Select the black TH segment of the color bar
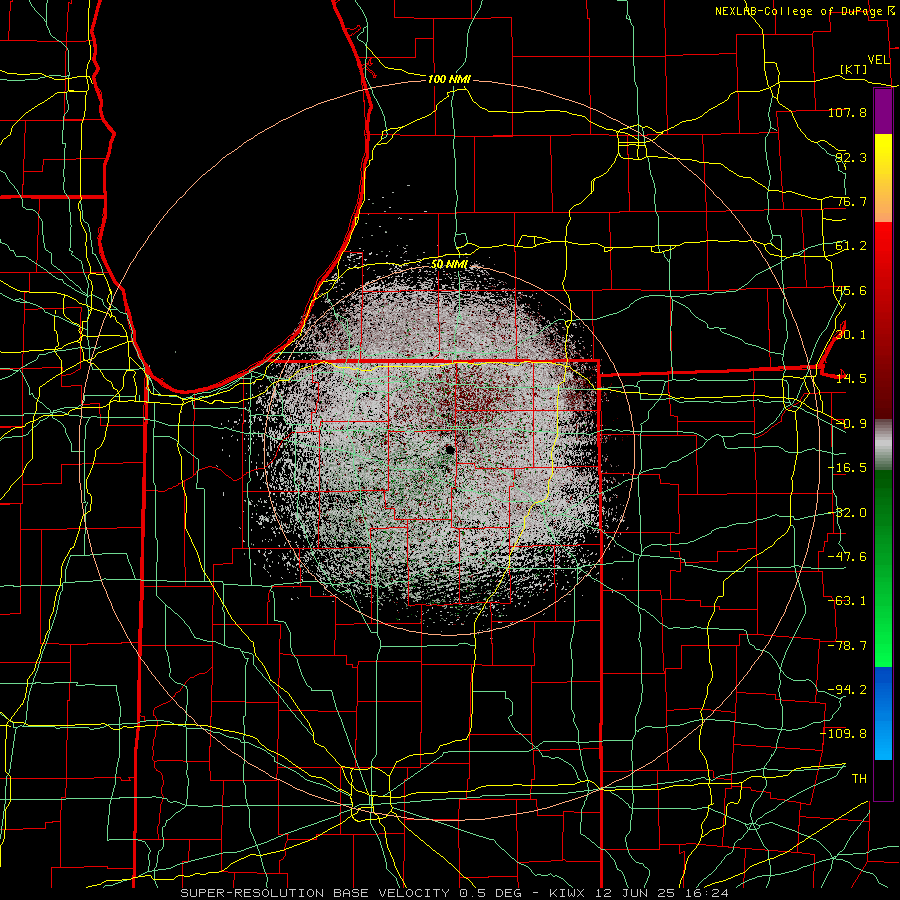The width and height of the screenshot is (900, 900). point(883,779)
